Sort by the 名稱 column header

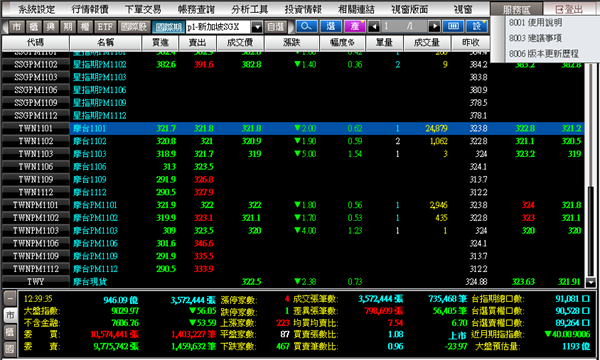click(105, 43)
